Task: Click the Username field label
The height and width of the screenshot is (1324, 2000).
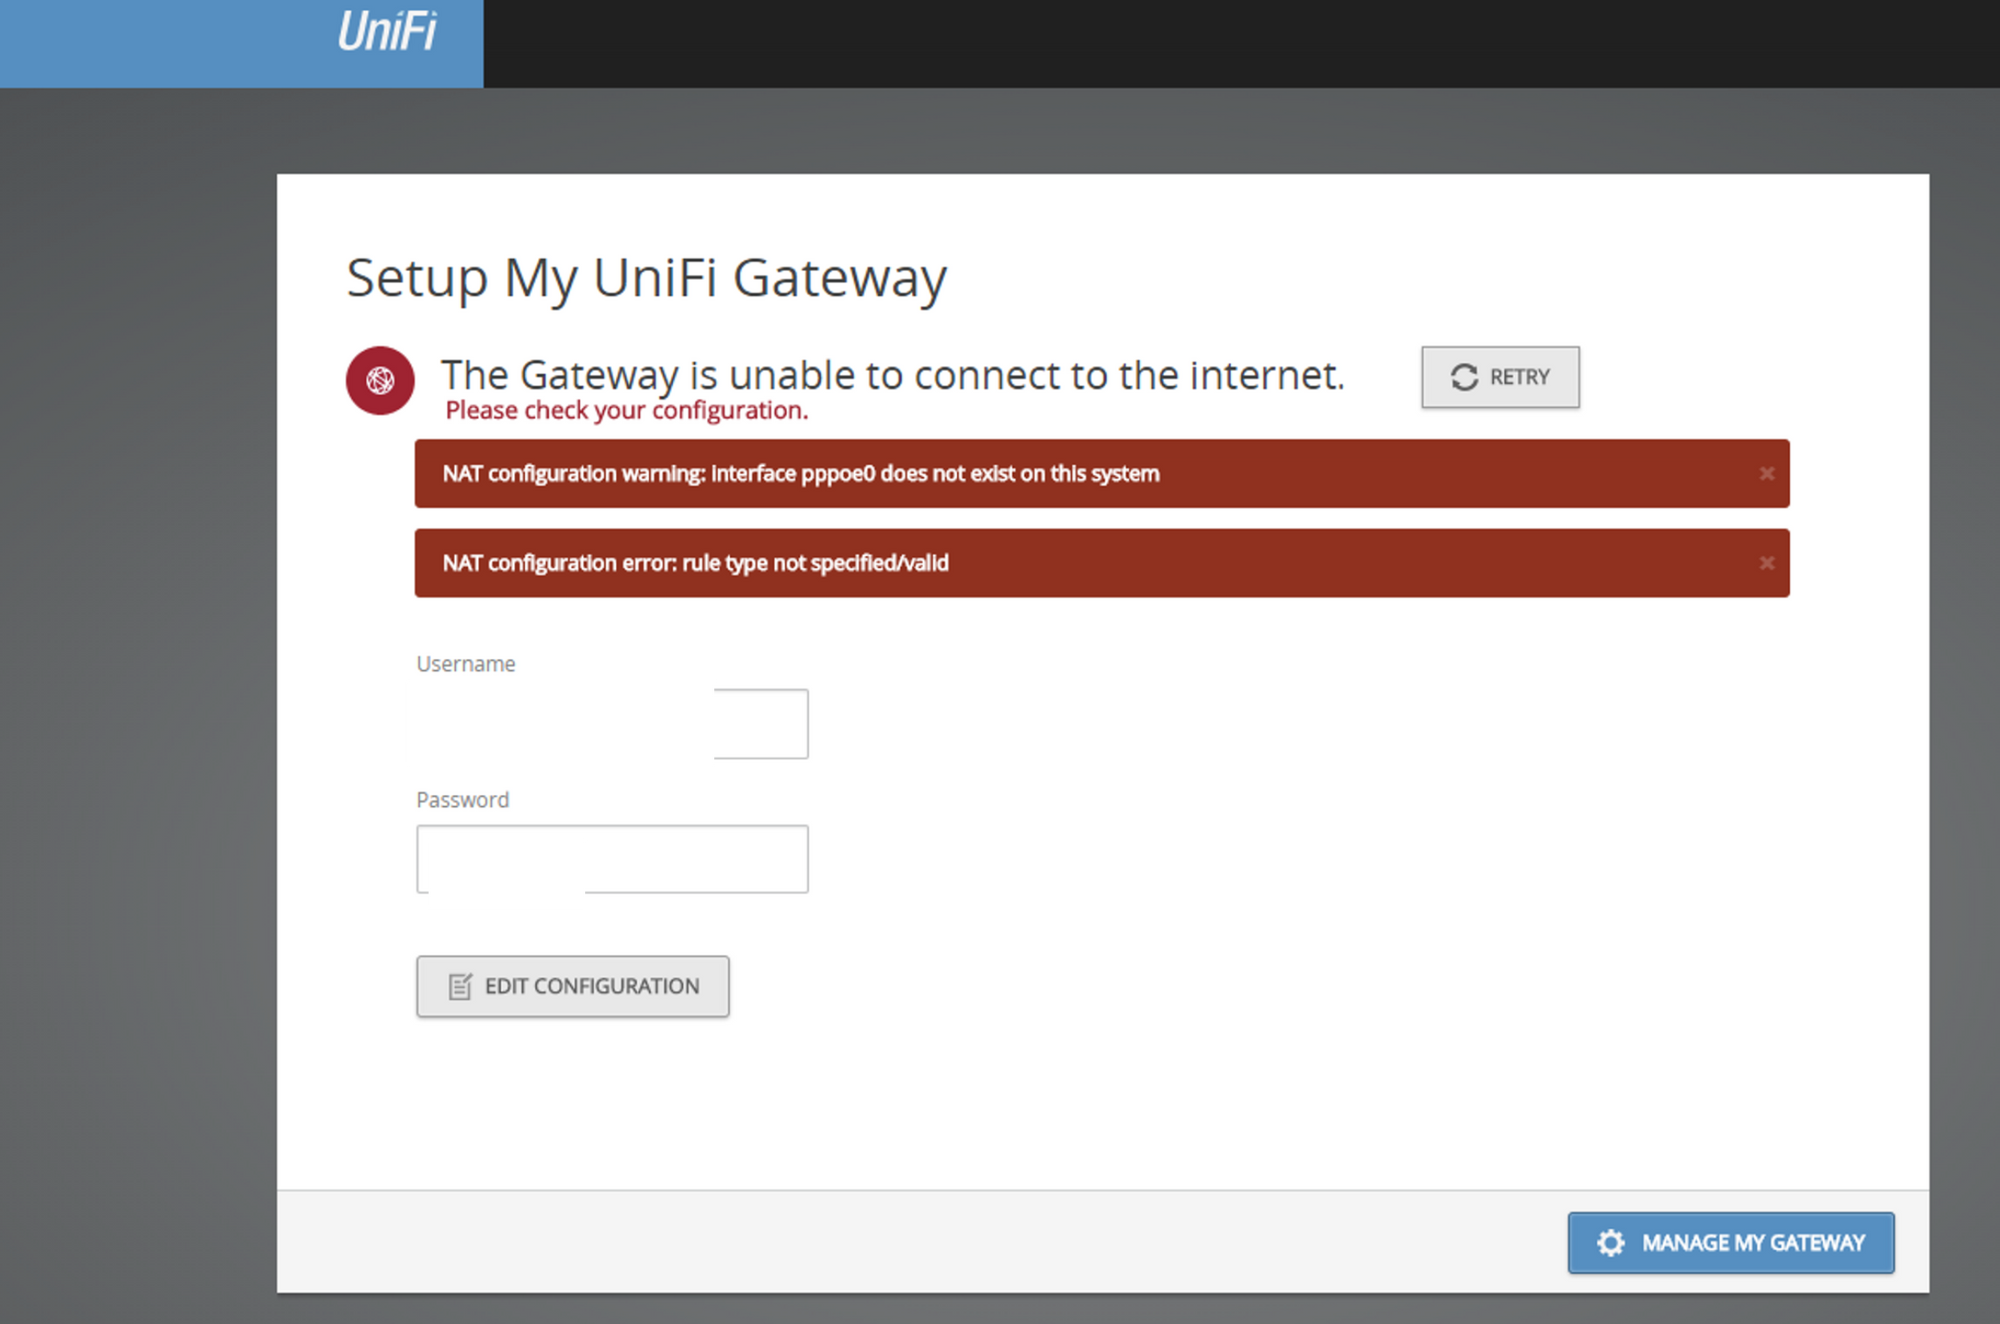Action: [465, 664]
